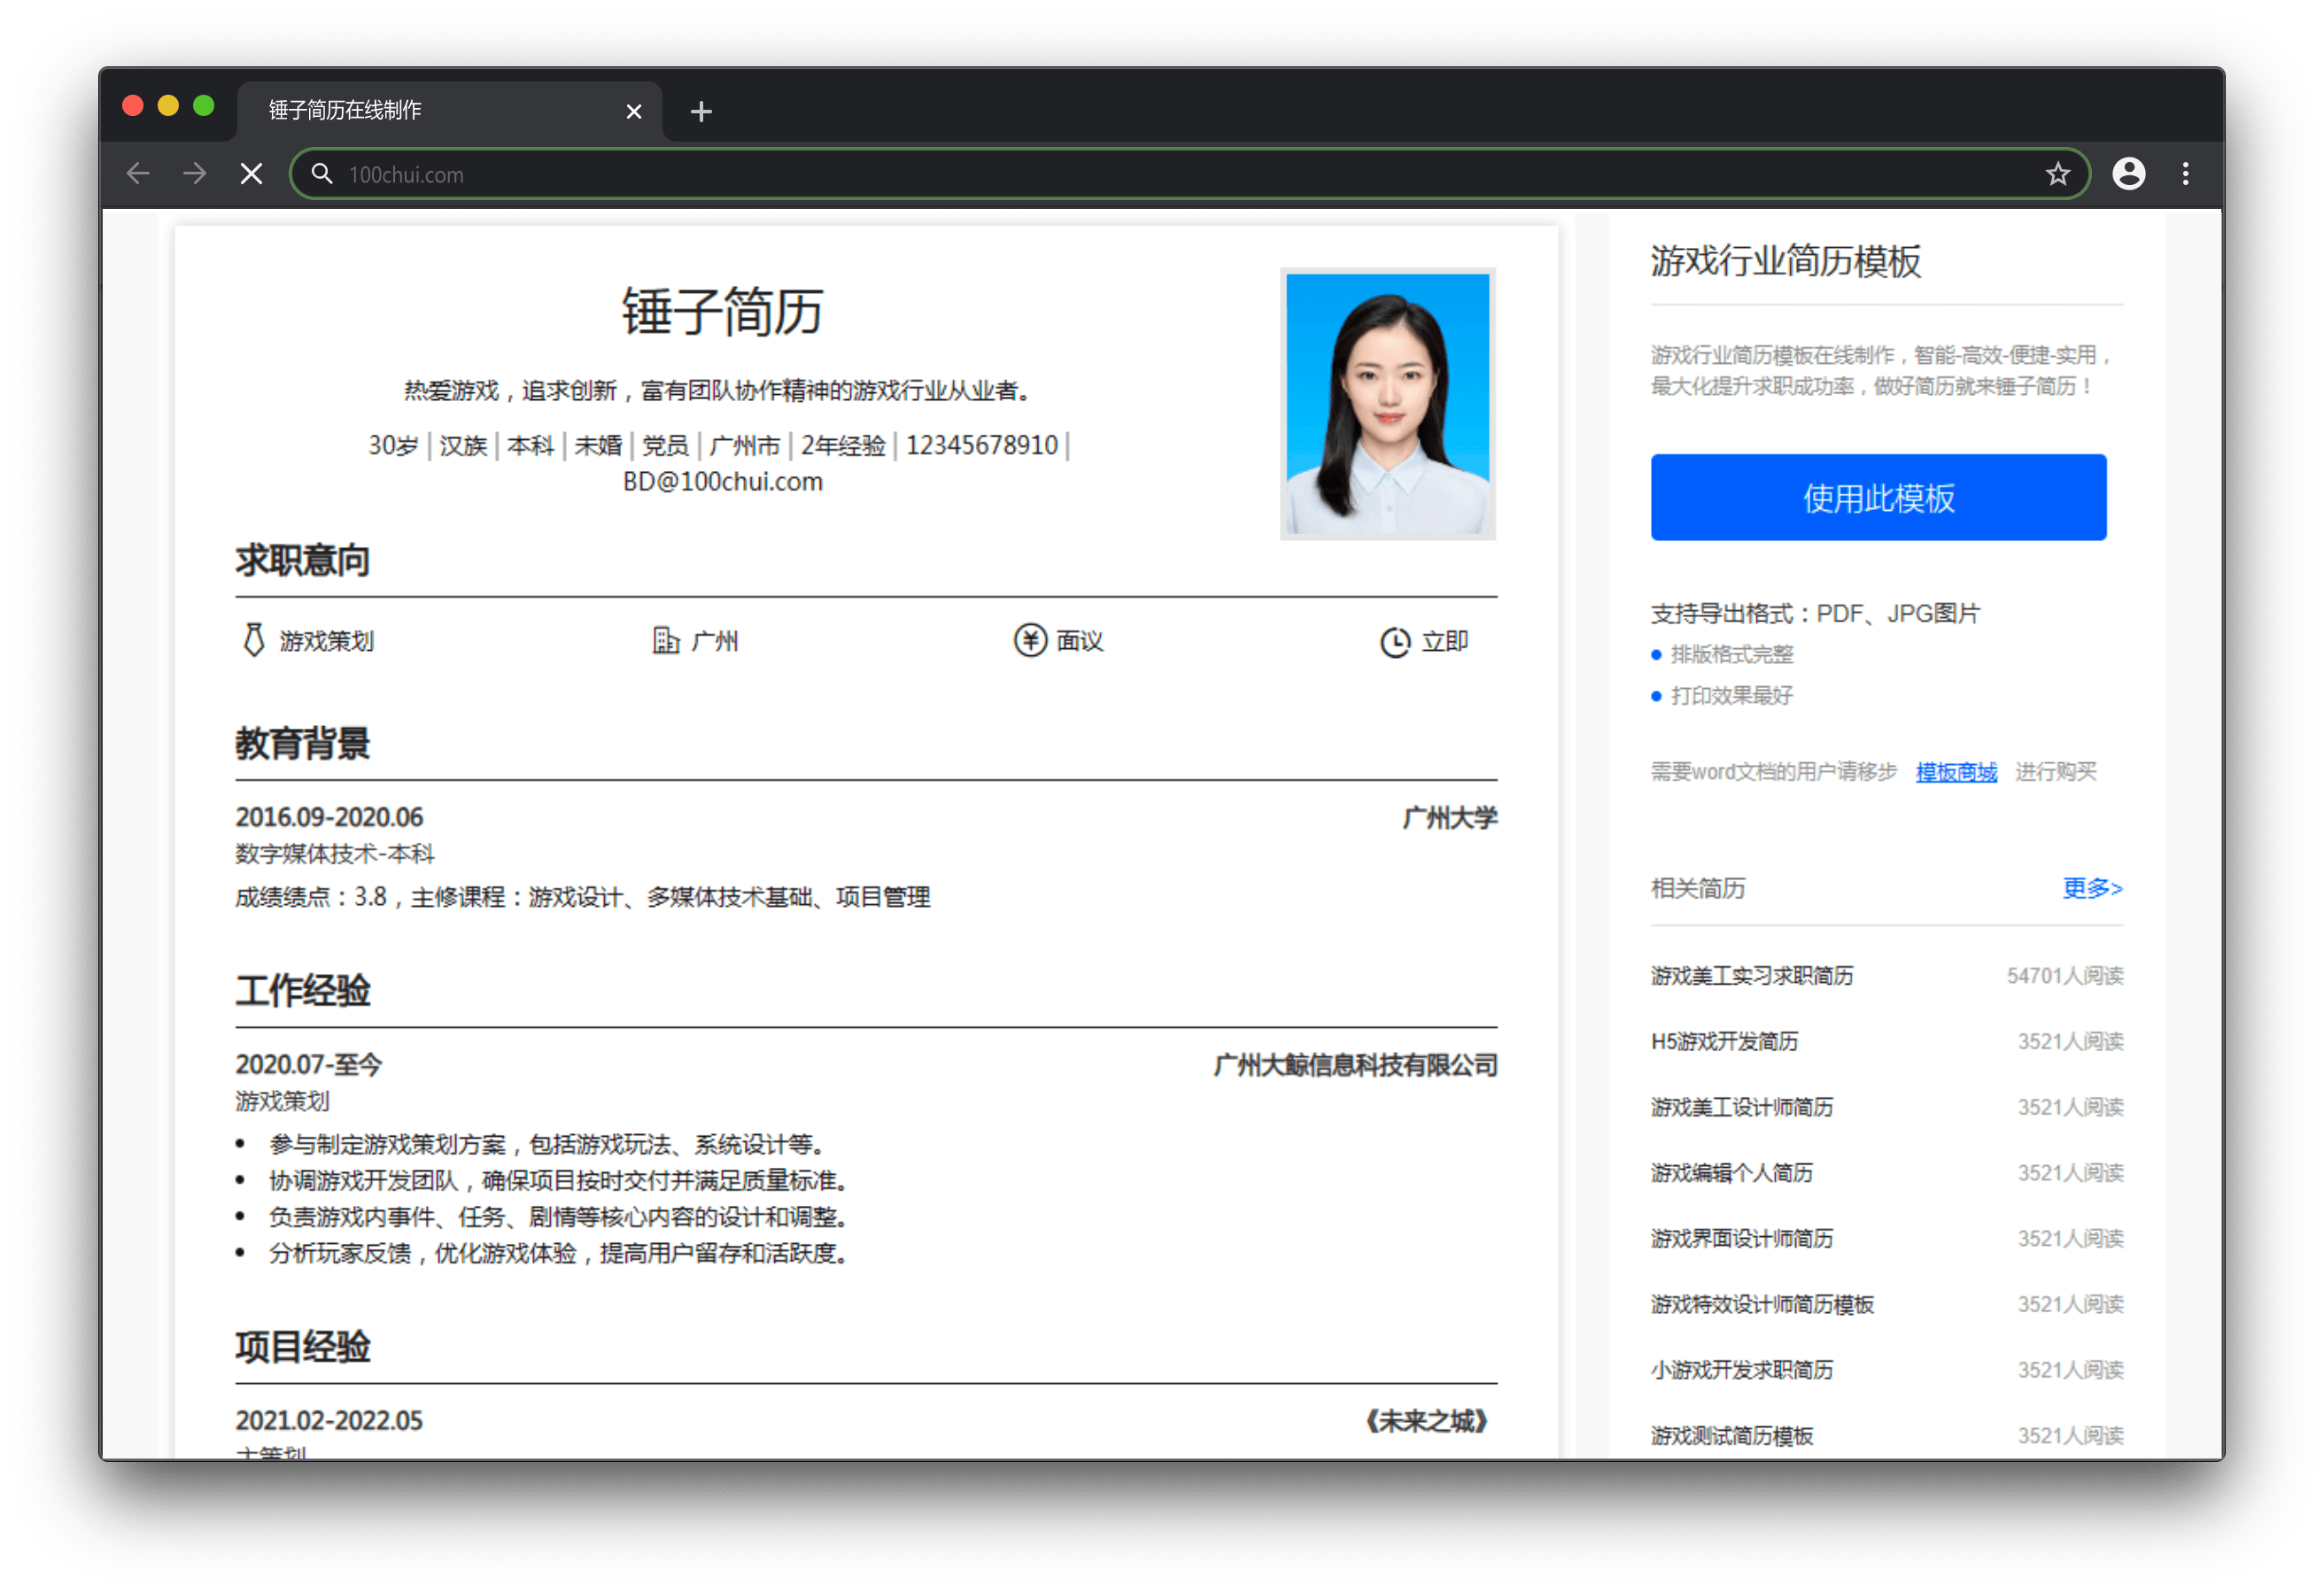Click the clock icon beside 立即
This screenshot has width=2324, height=1592.
(1395, 641)
